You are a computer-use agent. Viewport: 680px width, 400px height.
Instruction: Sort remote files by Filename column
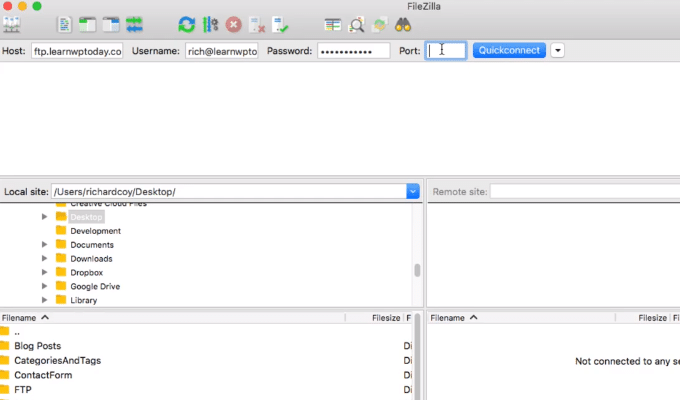[x=522, y=318]
